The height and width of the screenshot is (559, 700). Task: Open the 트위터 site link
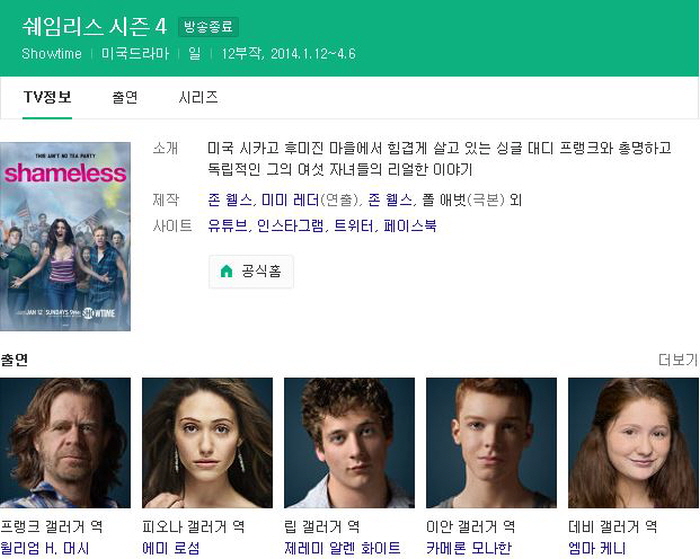click(354, 225)
